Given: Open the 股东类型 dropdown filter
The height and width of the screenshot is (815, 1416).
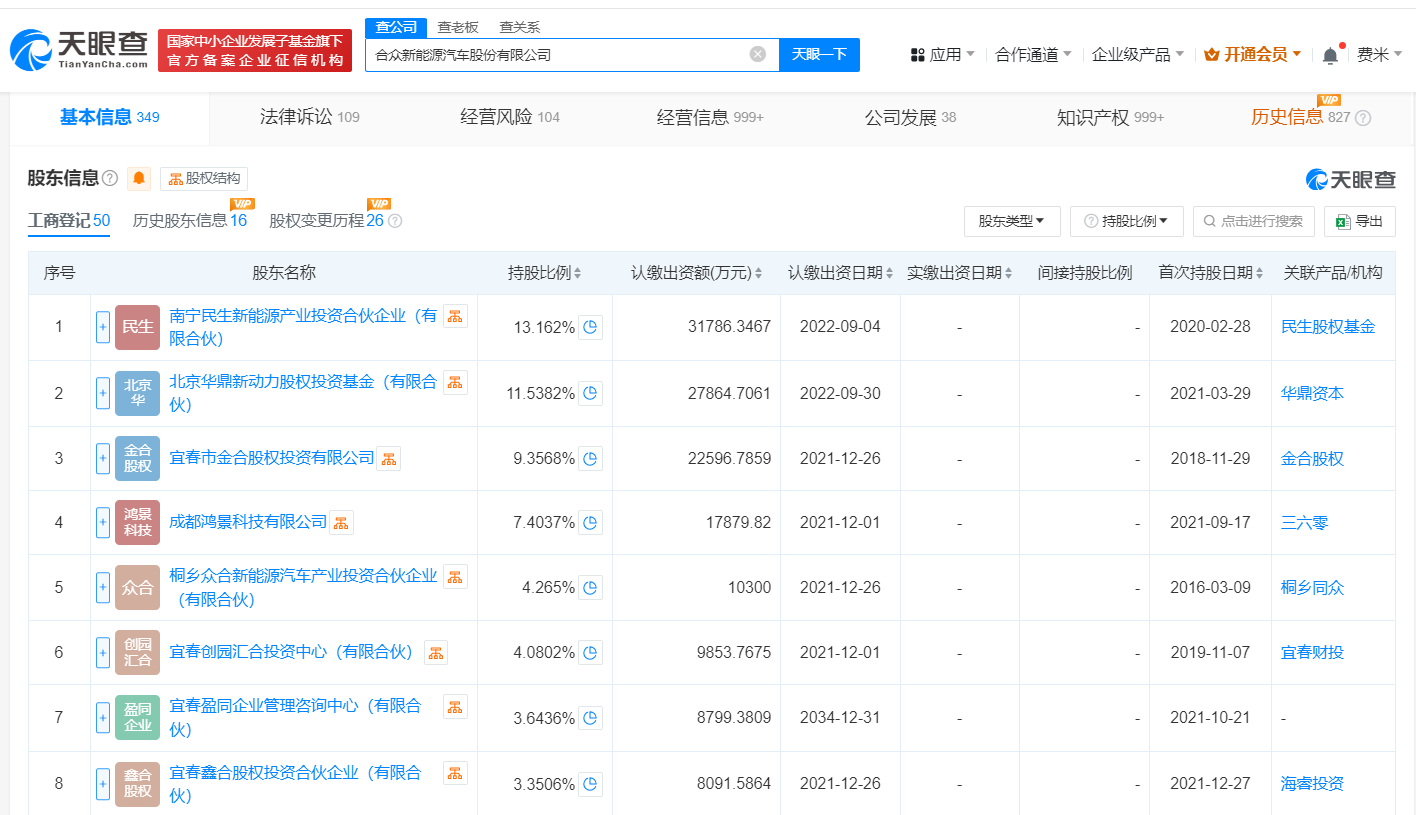Looking at the screenshot, I should point(1012,221).
